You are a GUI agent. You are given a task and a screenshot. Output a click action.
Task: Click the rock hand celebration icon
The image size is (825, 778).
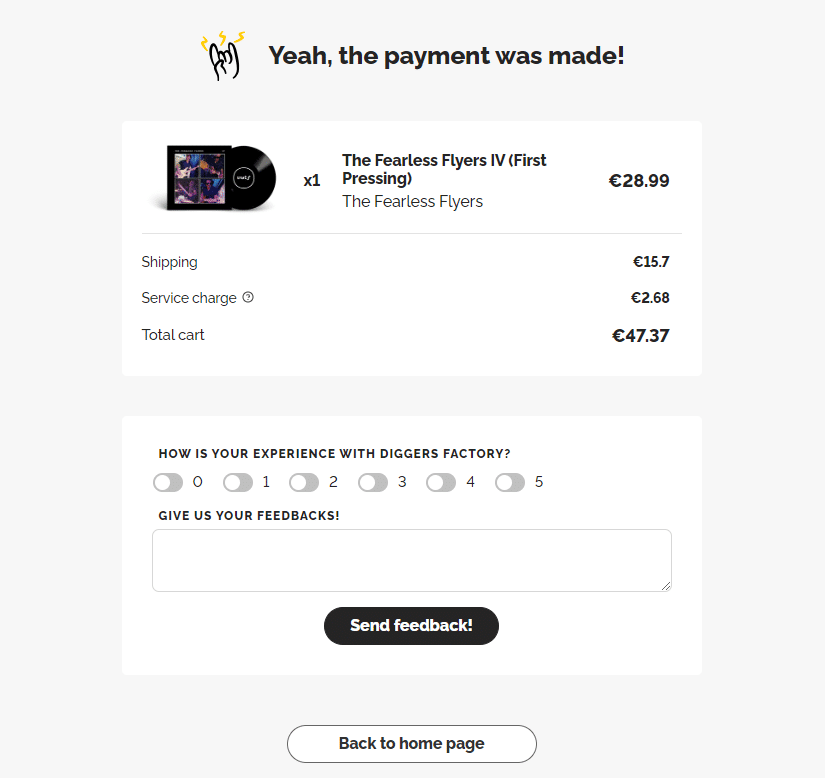(224, 57)
